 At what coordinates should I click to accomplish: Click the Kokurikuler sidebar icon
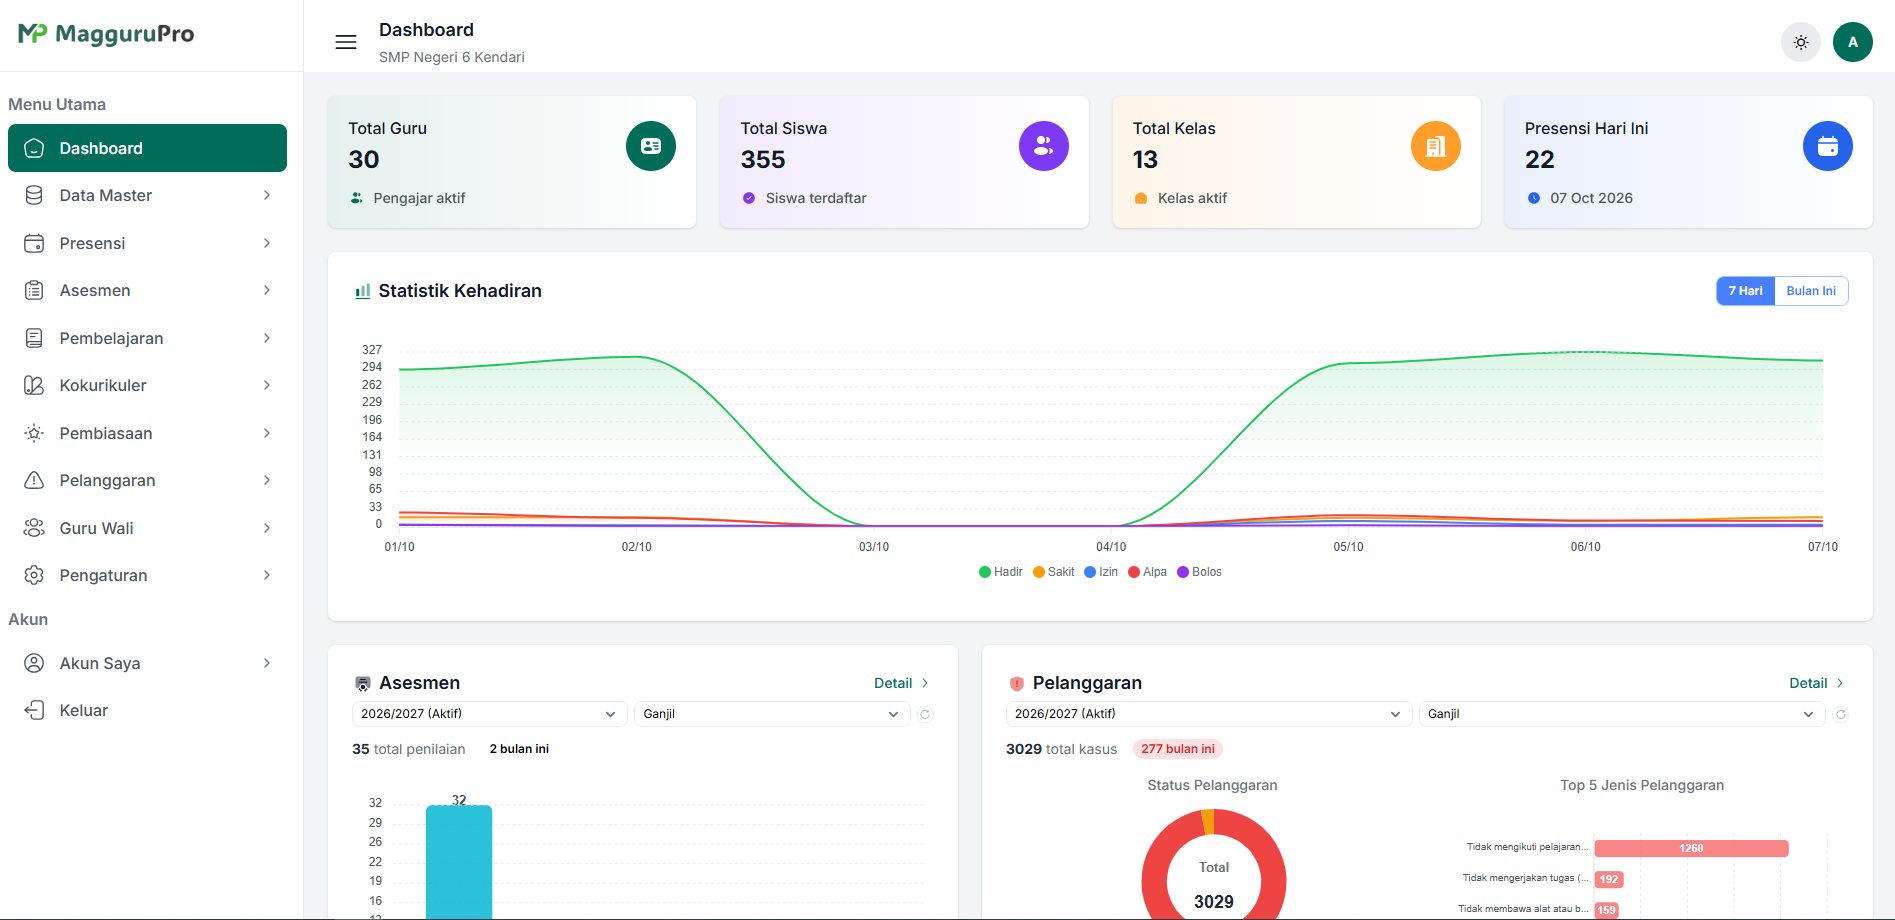[x=34, y=385]
